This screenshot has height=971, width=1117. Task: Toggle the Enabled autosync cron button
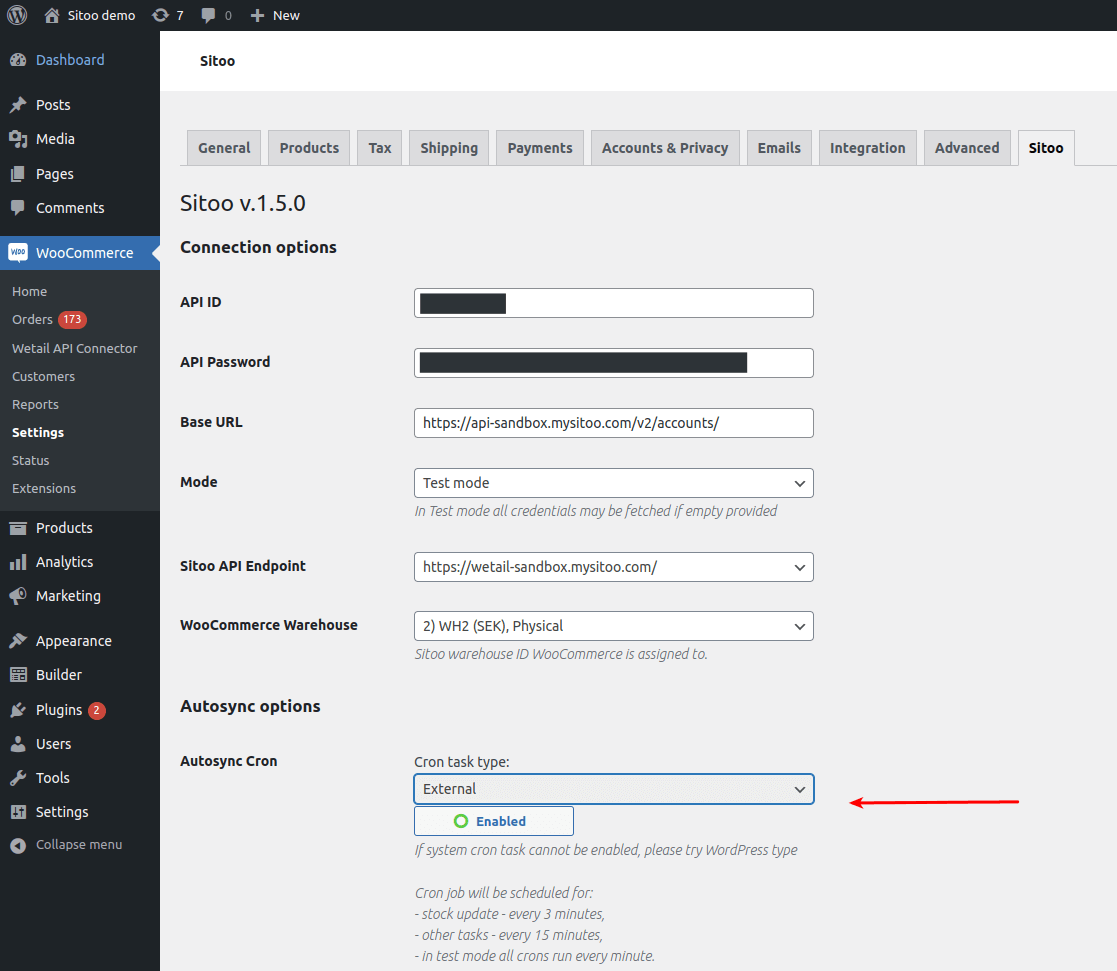(x=494, y=821)
